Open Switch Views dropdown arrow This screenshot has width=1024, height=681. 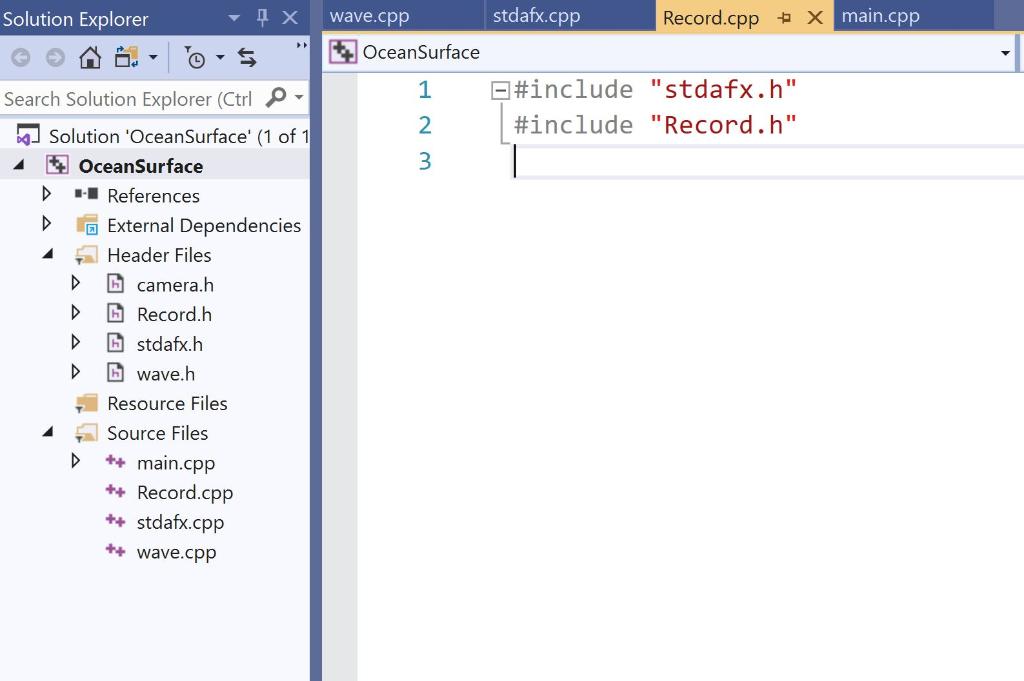point(153,57)
